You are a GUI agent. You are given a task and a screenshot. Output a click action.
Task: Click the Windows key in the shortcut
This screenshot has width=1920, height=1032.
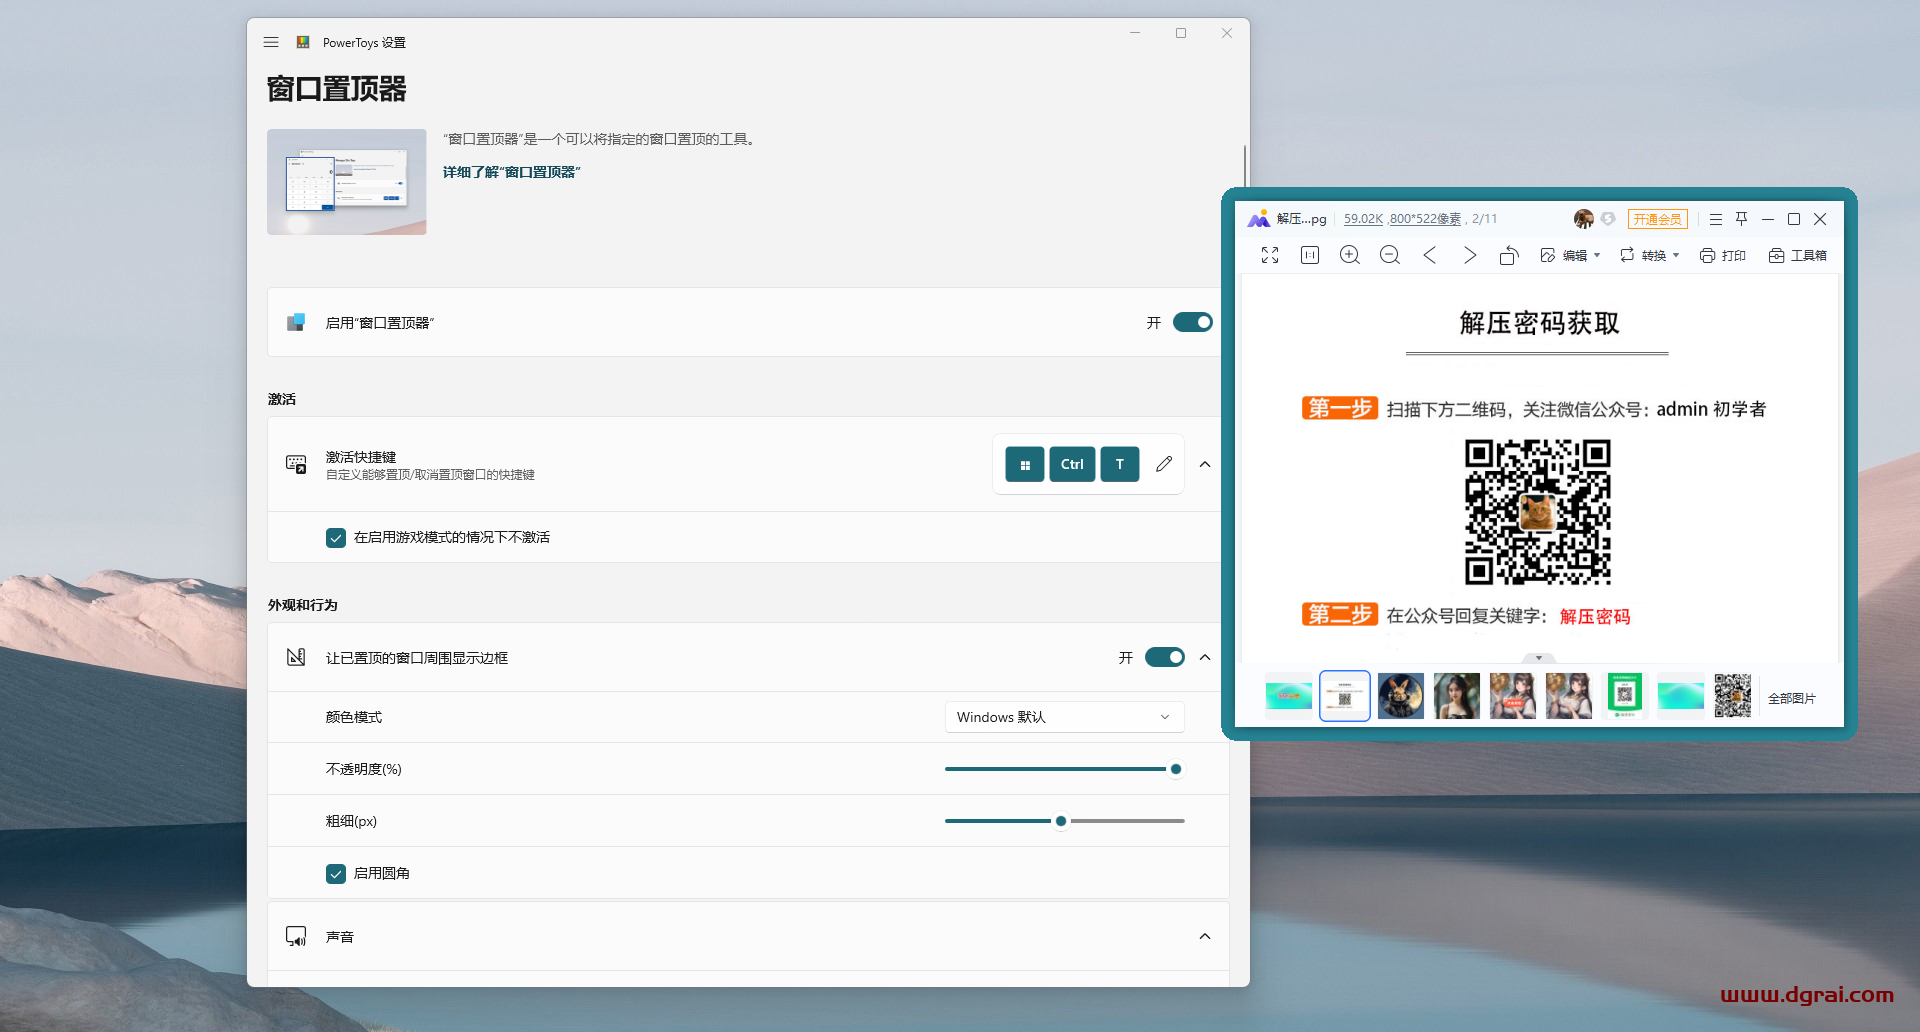pyautogui.click(x=1025, y=464)
